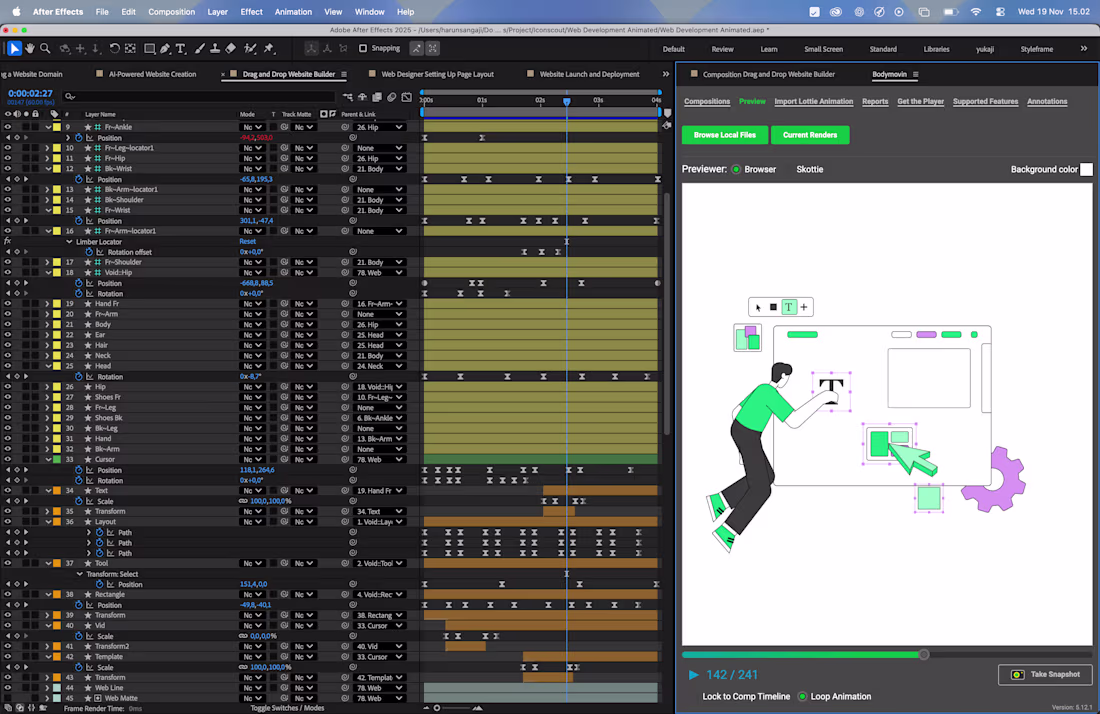This screenshot has height=714, width=1100.
Task: Collapse the Limber Locator effect group
Action: 69,242
